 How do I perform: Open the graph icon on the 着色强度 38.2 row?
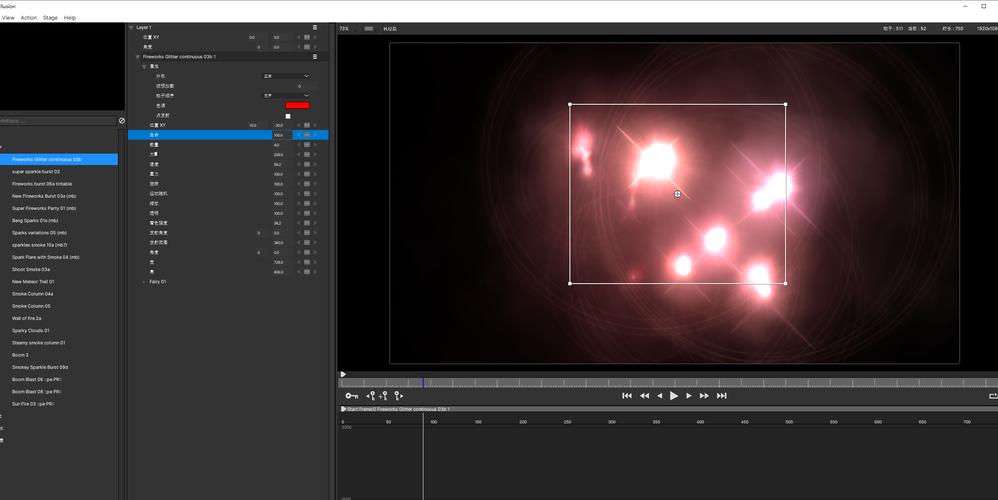coord(307,223)
